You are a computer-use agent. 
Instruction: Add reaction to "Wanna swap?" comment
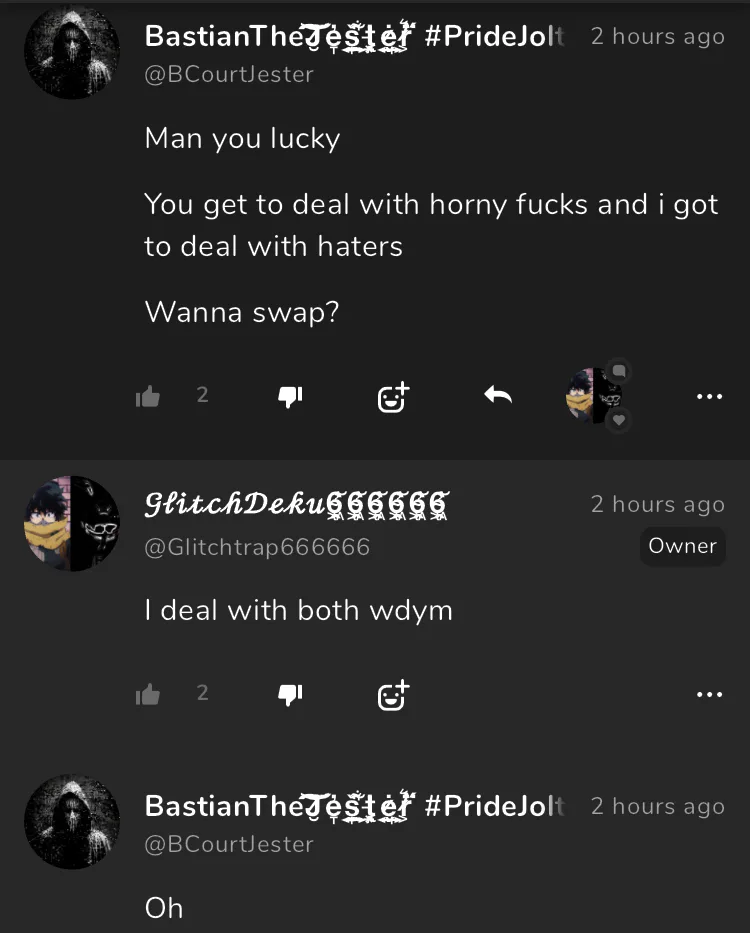[393, 397]
